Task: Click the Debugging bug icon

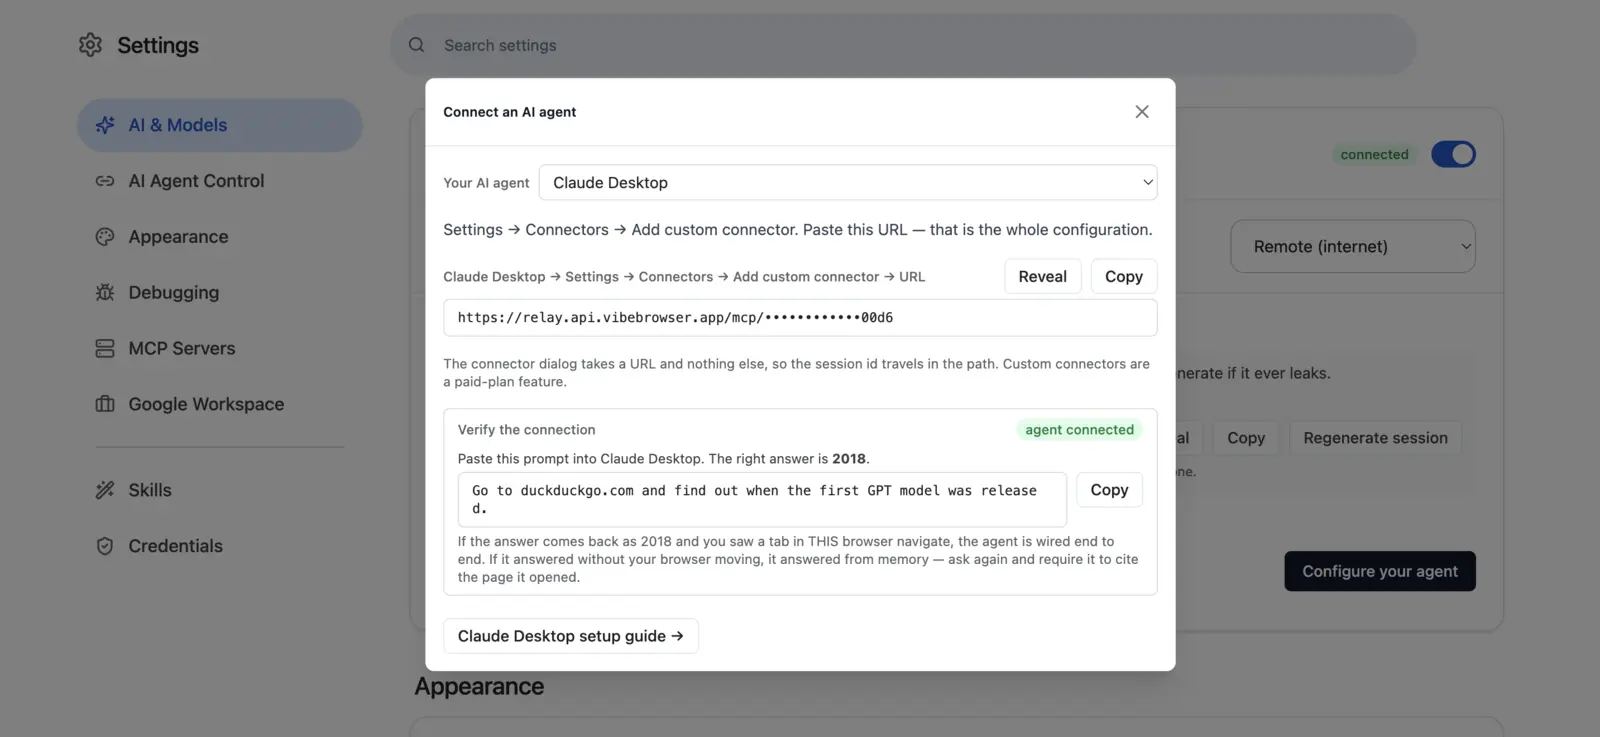Action: tap(105, 293)
